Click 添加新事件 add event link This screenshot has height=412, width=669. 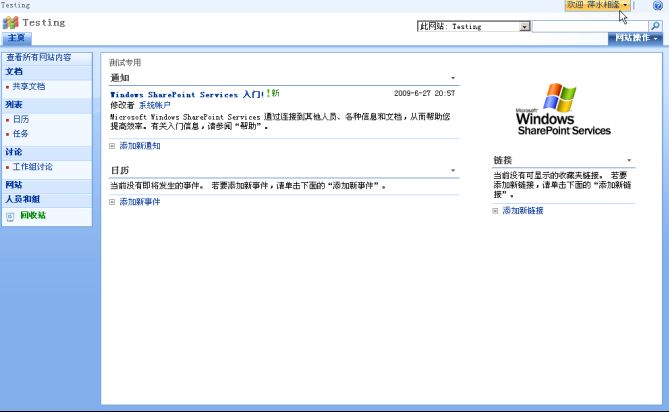pyautogui.click(x=140, y=202)
